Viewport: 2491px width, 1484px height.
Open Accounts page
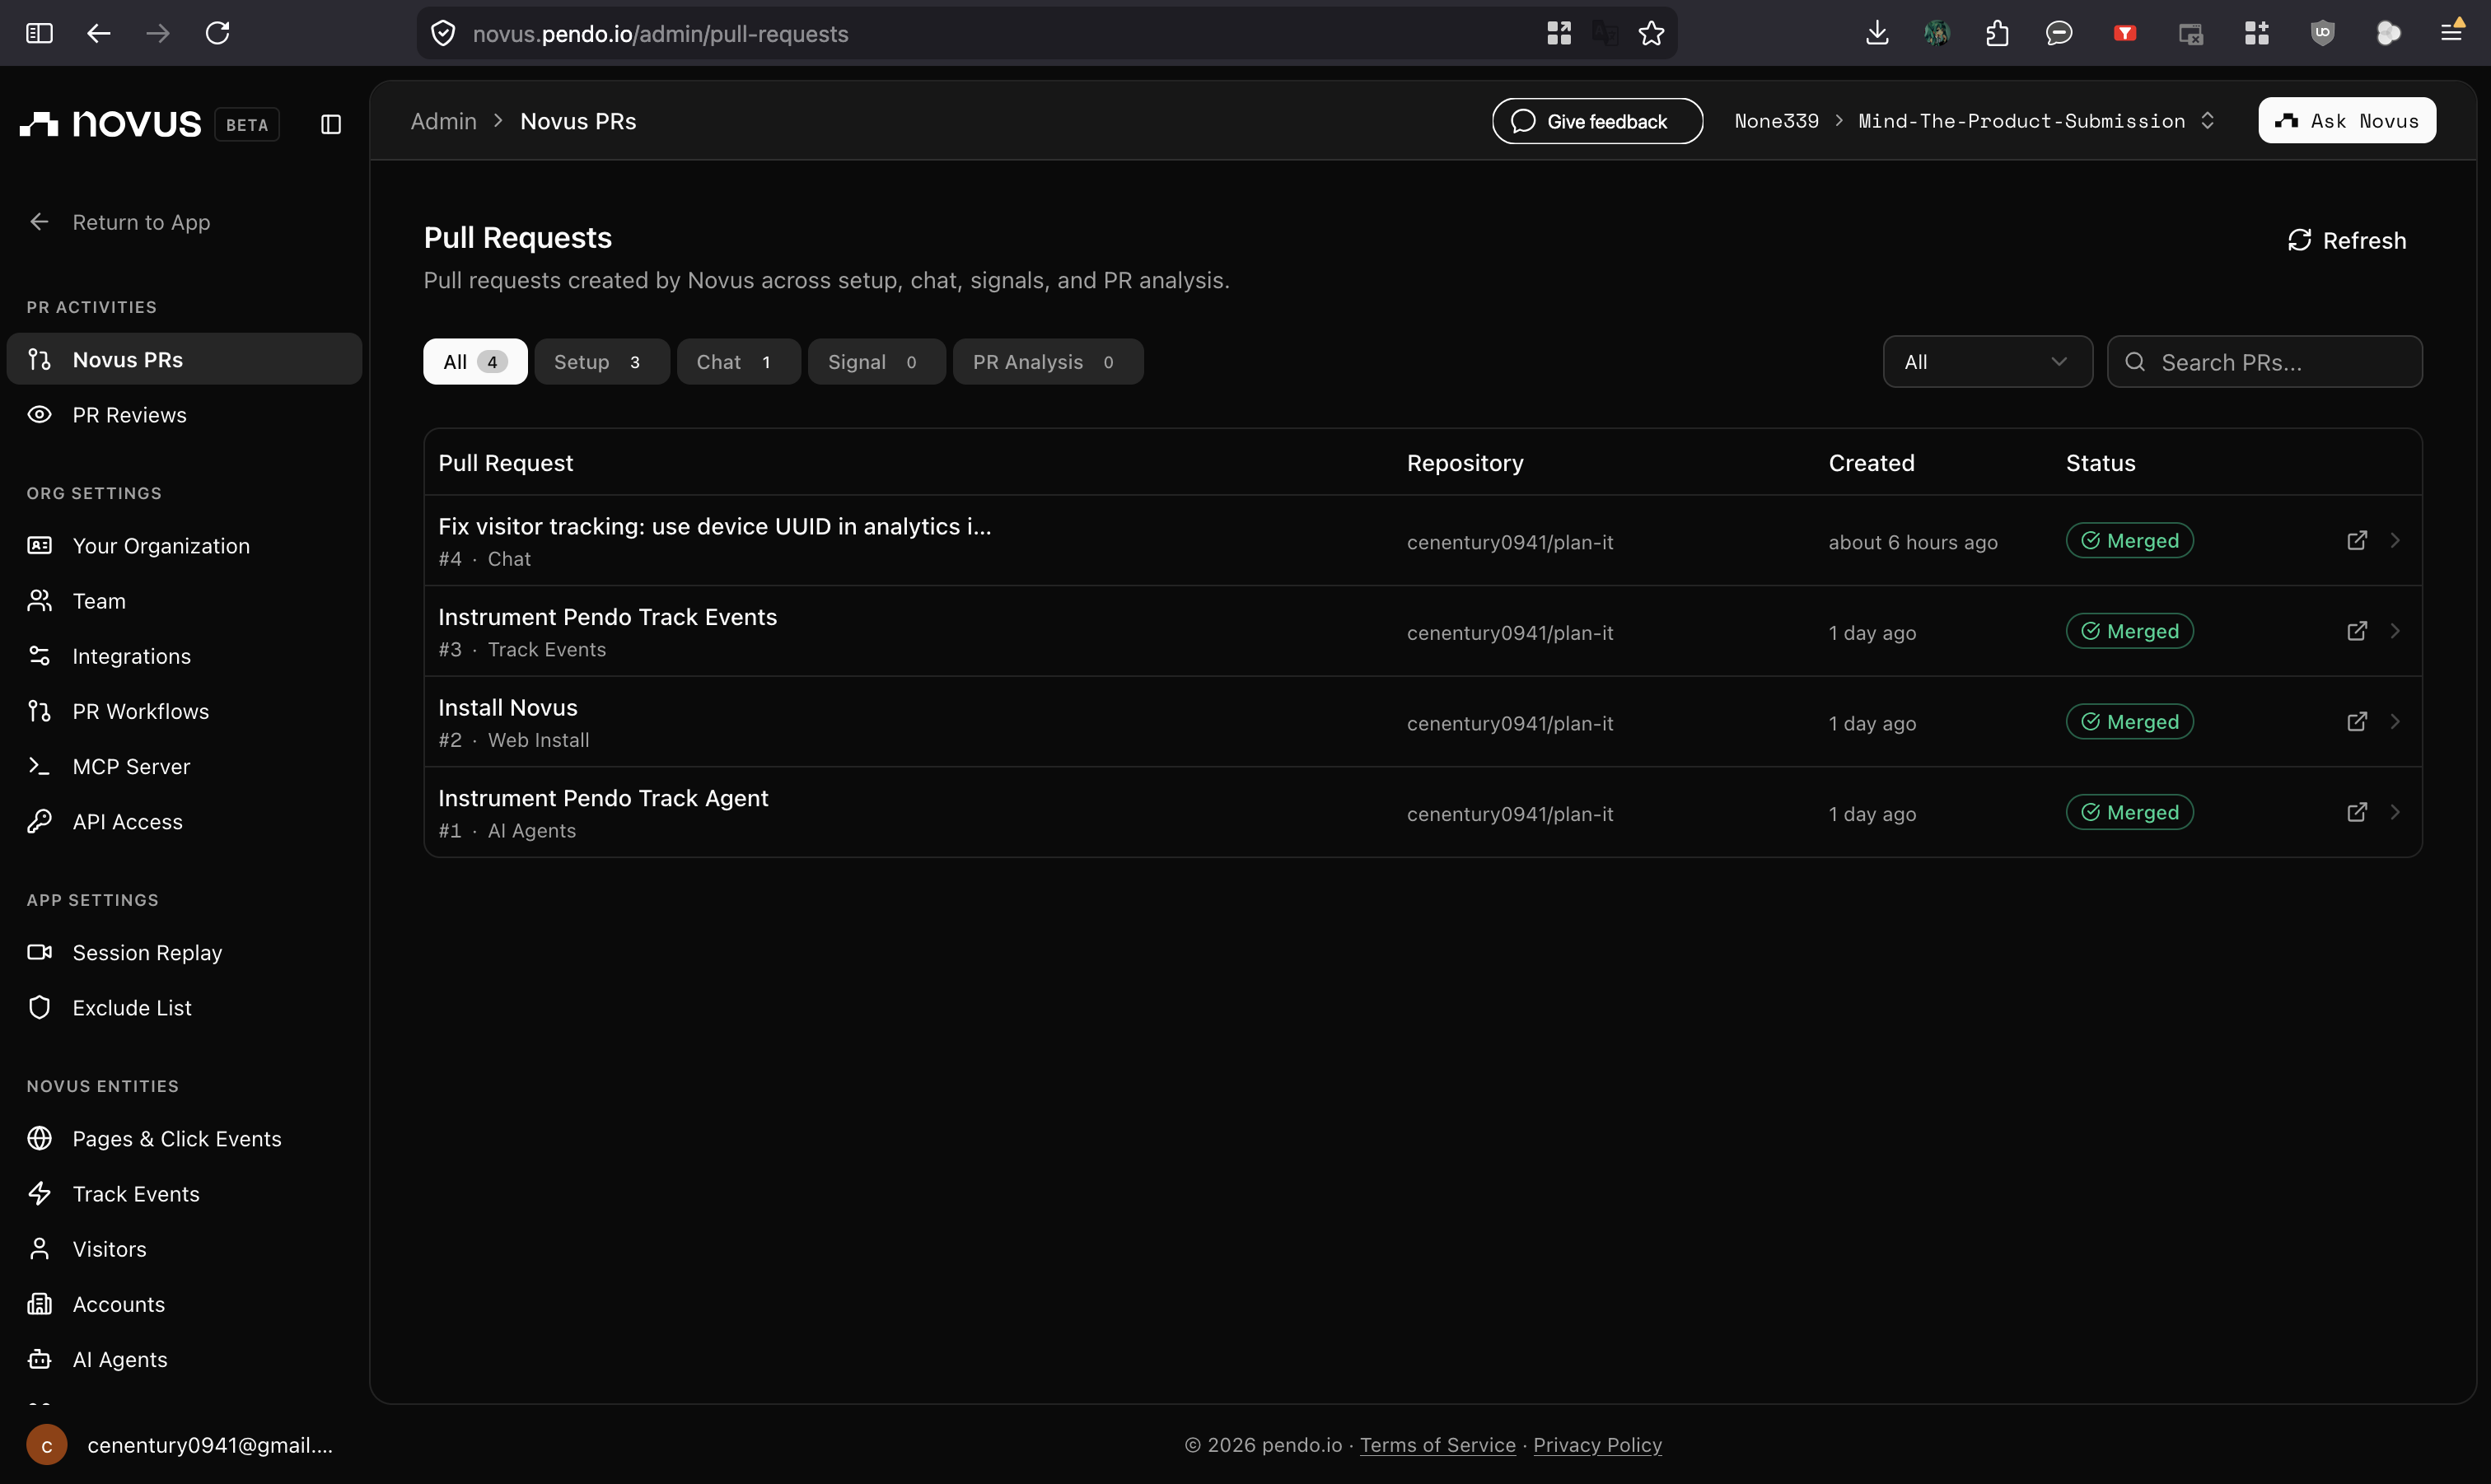point(184,1304)
